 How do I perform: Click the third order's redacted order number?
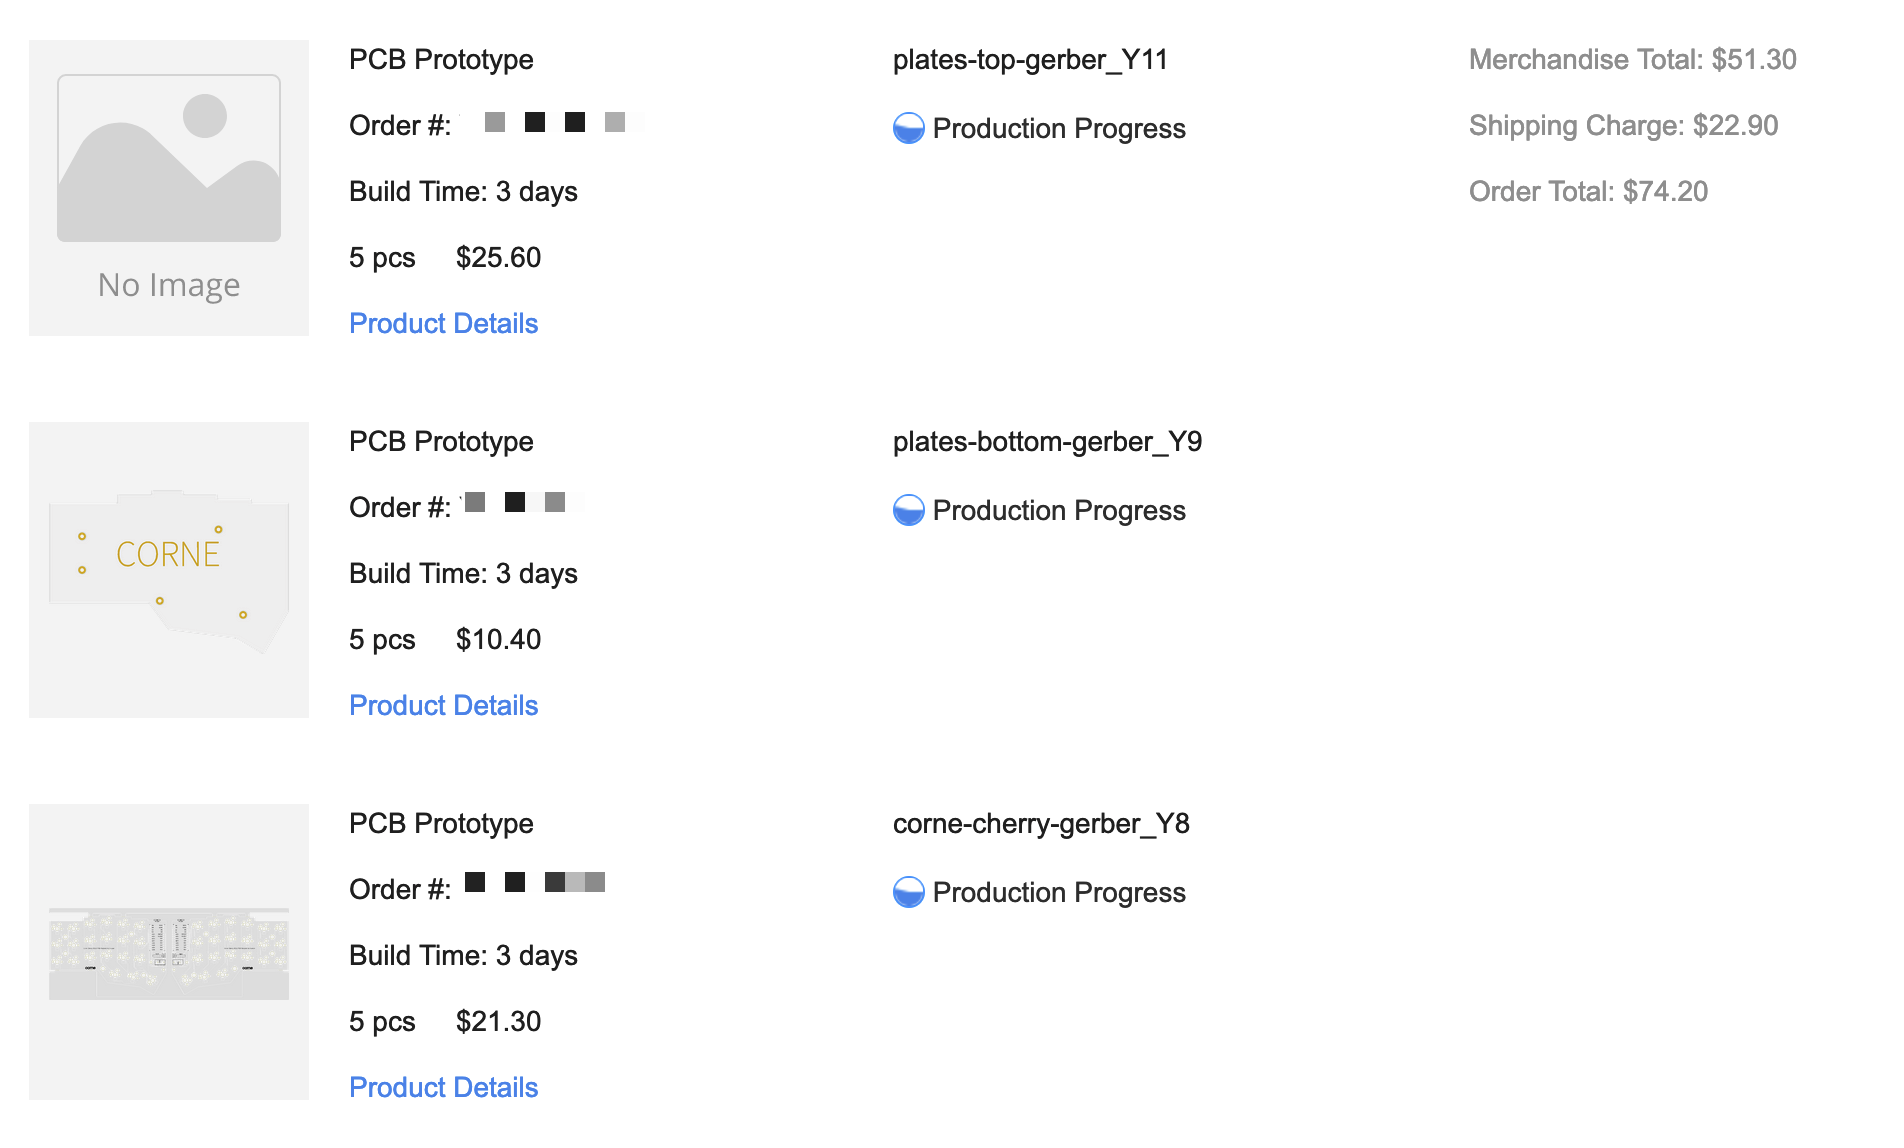[x=535, y=882]
